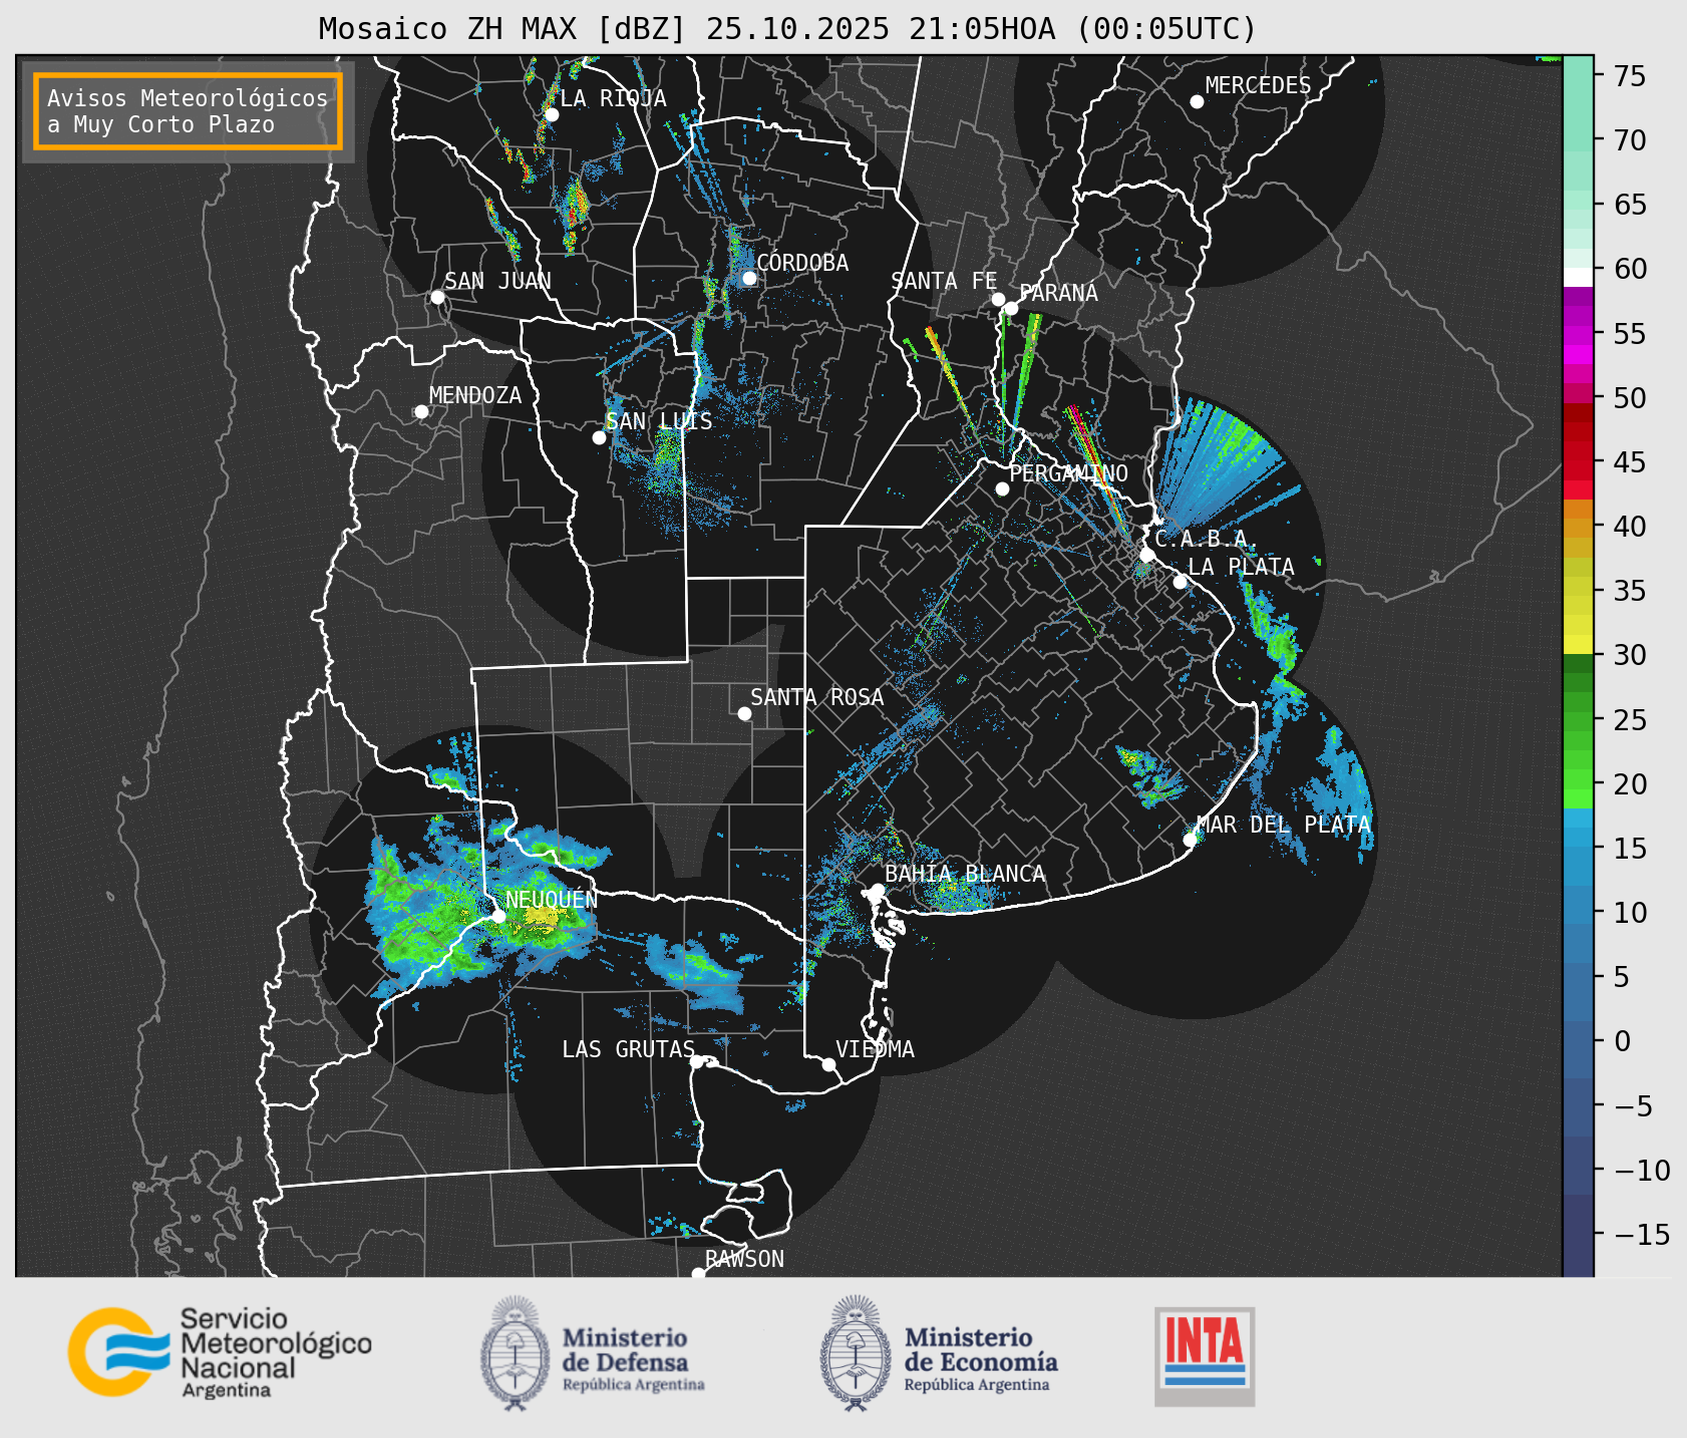This screenshot has width=1687, height=1438.
Task: Click the red storm cell south of La Rioja
Action: [x=573, y=207]
